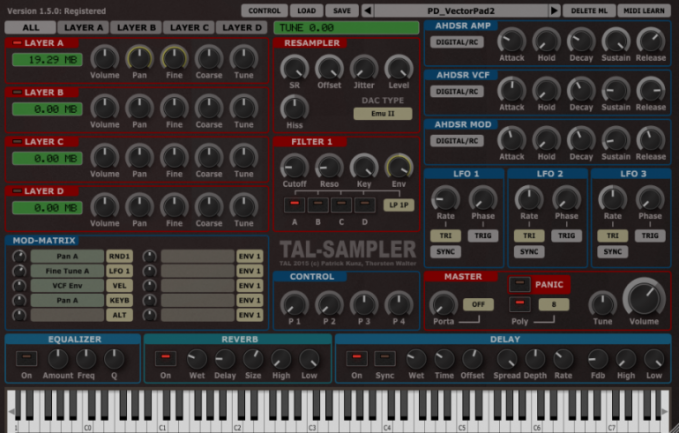Click the Filter 1 Cutoff knob
This screenshot has height=433, width=679.
pos(294,167)
